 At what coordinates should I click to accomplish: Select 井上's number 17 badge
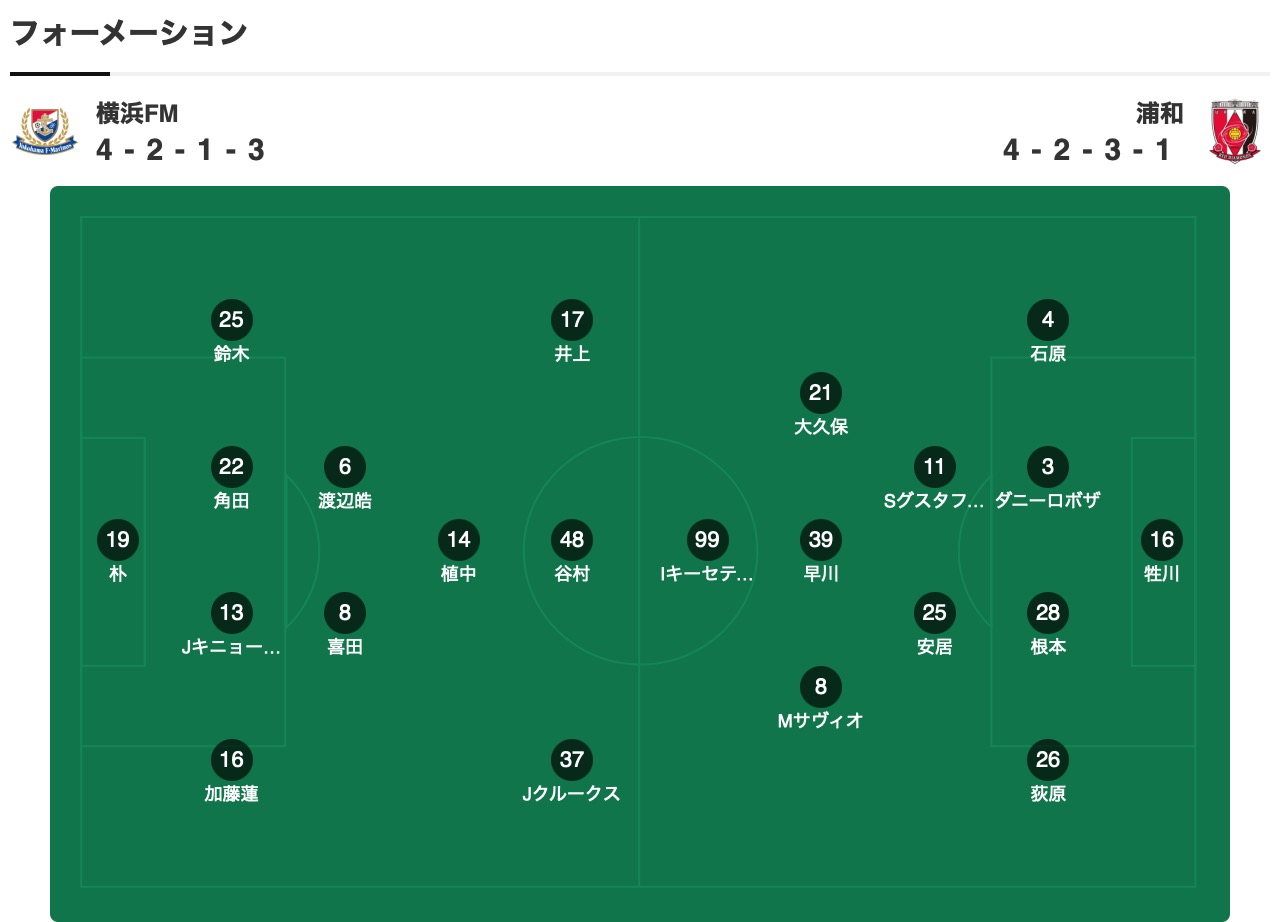coord(572,320)
